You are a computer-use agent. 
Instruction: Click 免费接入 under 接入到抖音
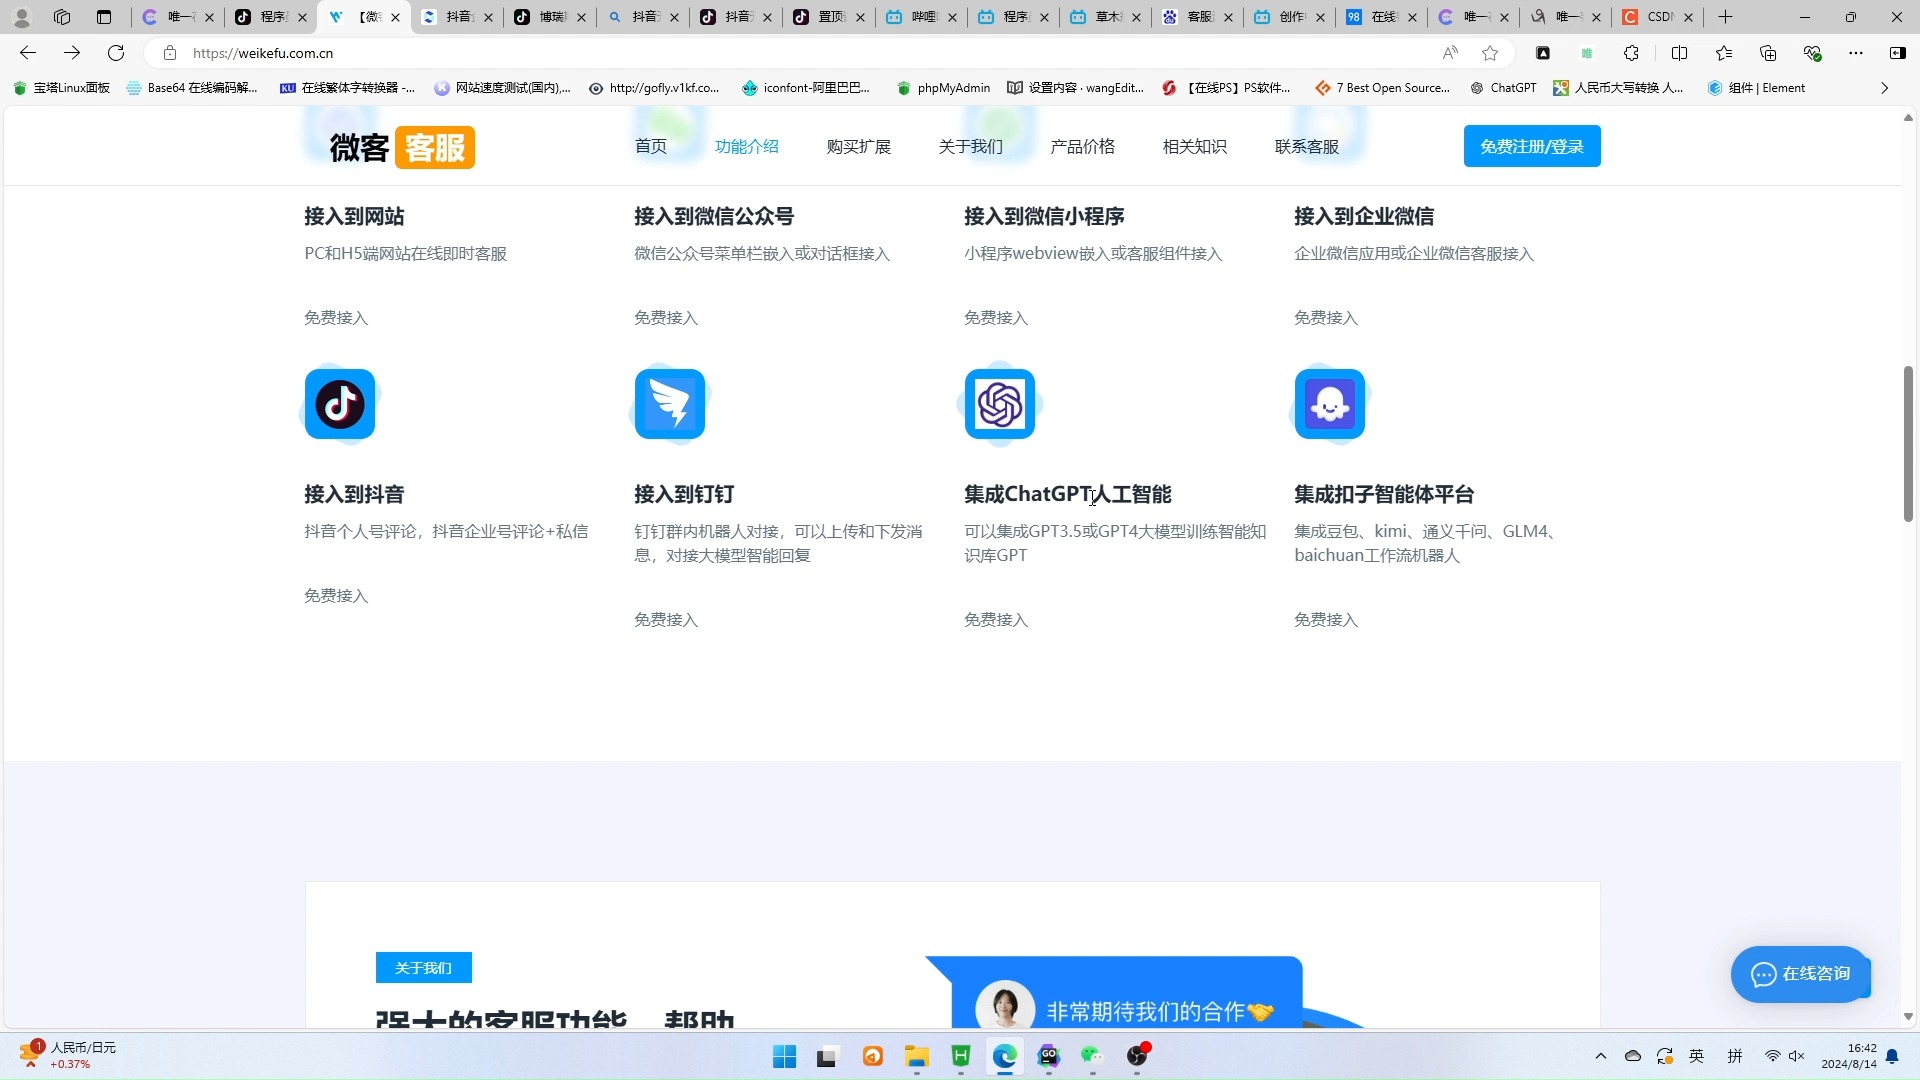(335, 595)
